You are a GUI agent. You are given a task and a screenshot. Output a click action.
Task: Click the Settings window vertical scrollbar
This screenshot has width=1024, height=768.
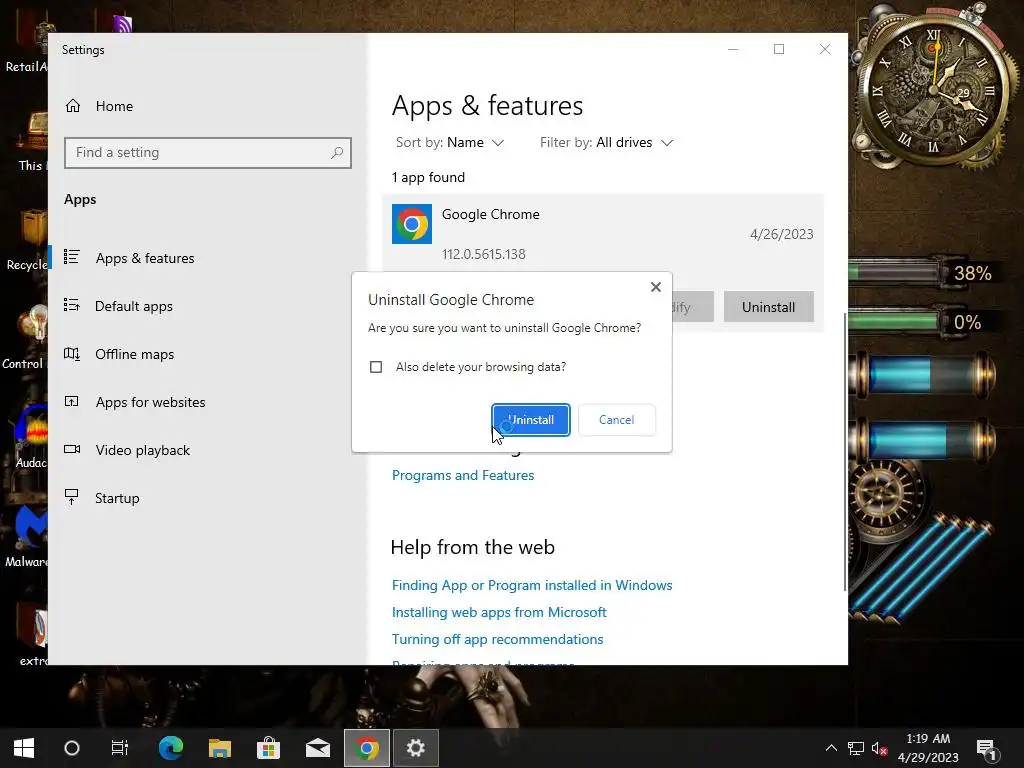tap(845, 452)
